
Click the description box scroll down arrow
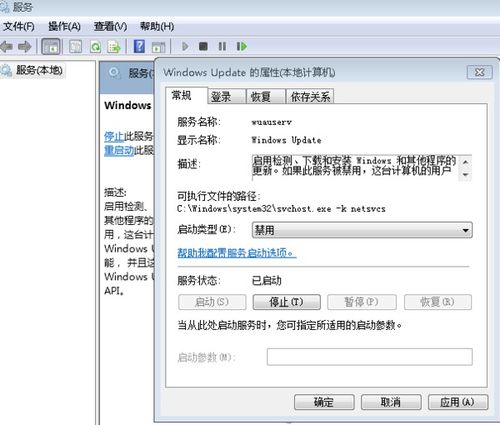[x=465, y=174]
